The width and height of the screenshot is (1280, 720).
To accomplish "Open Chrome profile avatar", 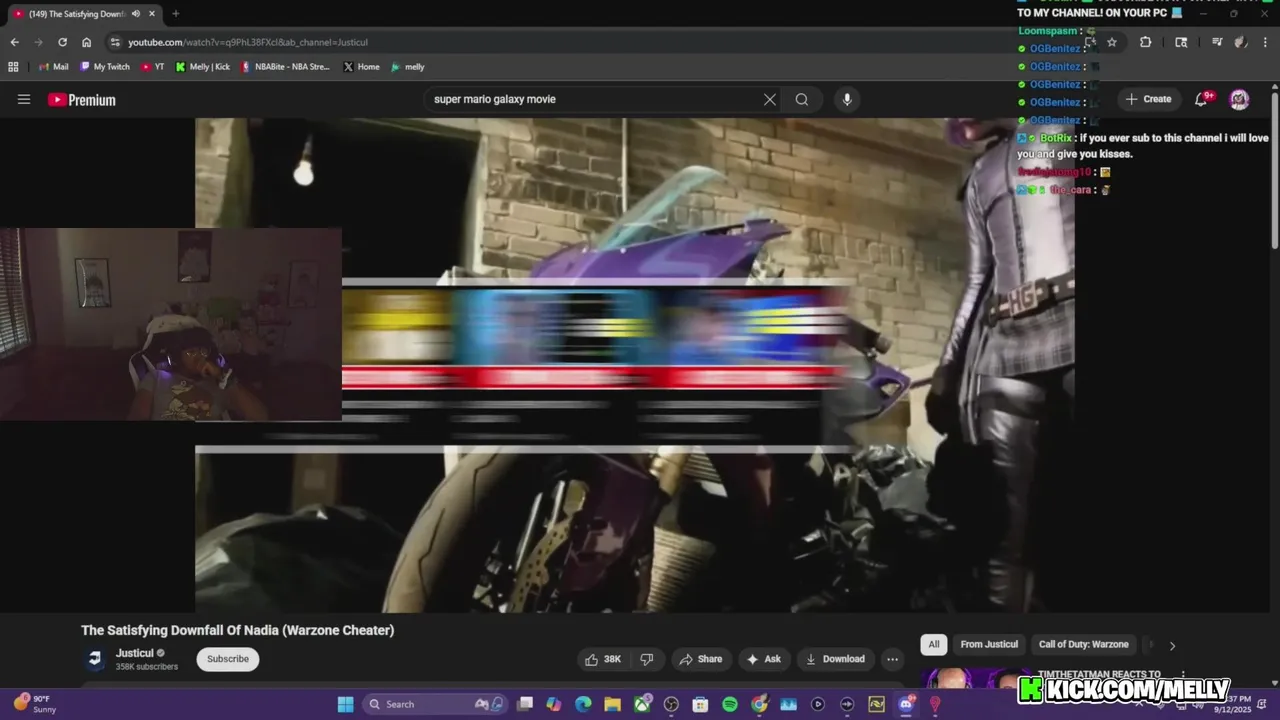I will [x=1240, y=42].
